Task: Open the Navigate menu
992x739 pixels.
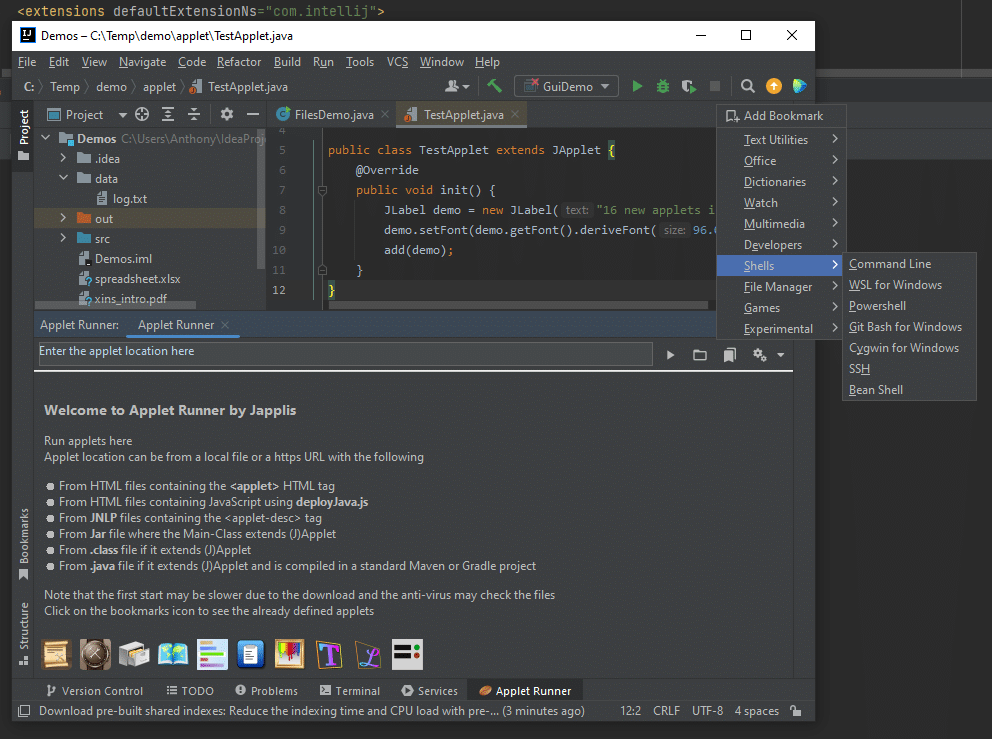Action: 142,62
